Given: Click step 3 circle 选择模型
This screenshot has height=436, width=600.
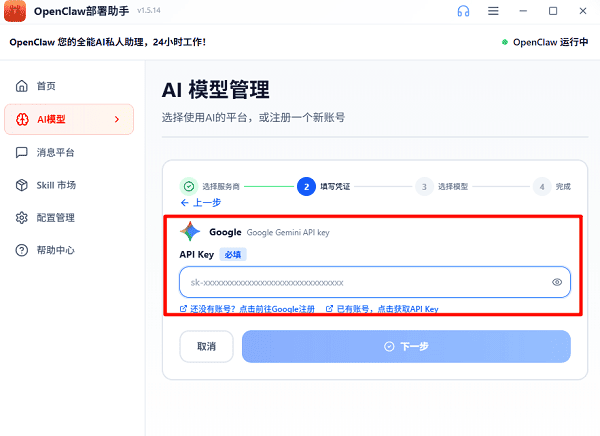Looking at the screenshot, I should point(424,186).
